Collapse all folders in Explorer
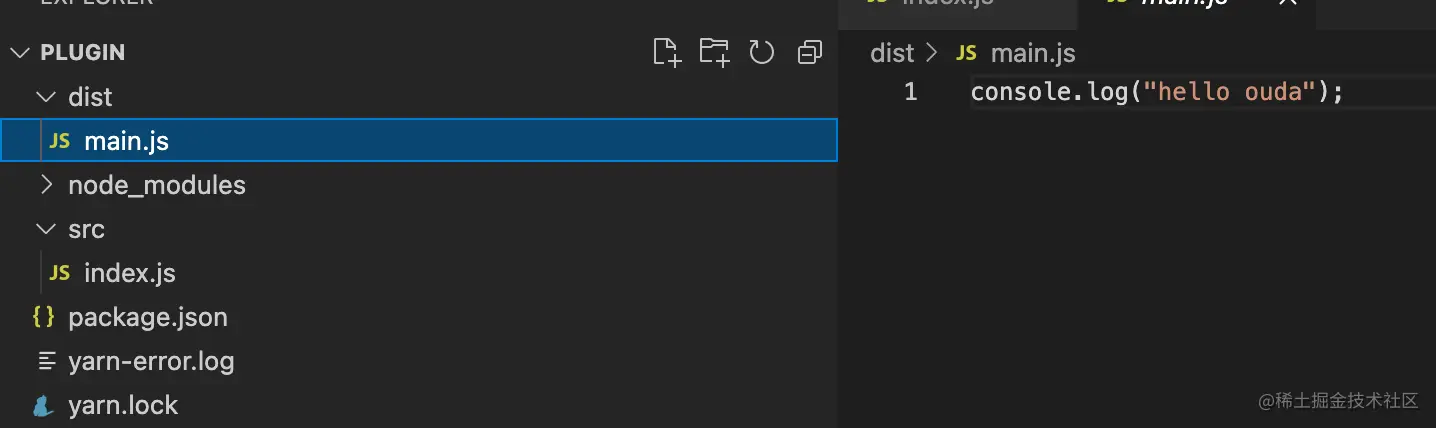This screenshot has width=1436, height=428. coord(809,52)
